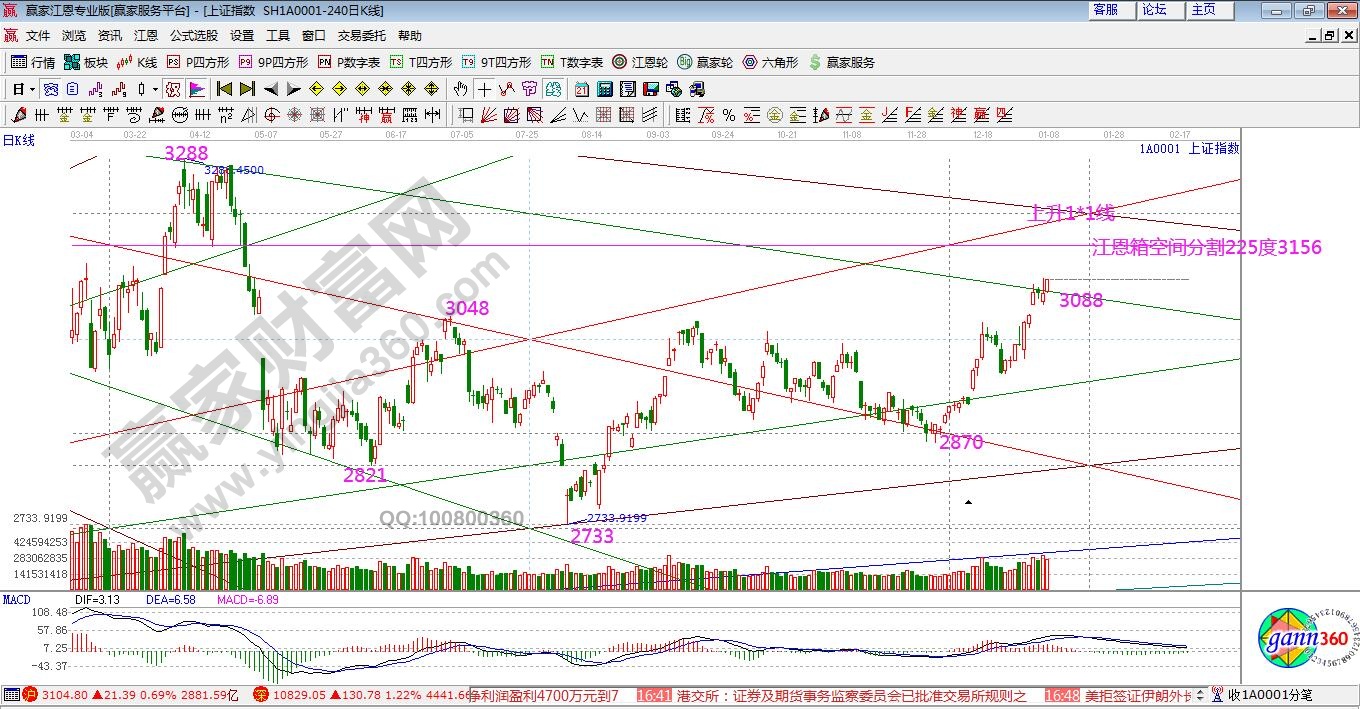
Task: Toggle the percent (%) line tool
Action: [x=728, y=115]
